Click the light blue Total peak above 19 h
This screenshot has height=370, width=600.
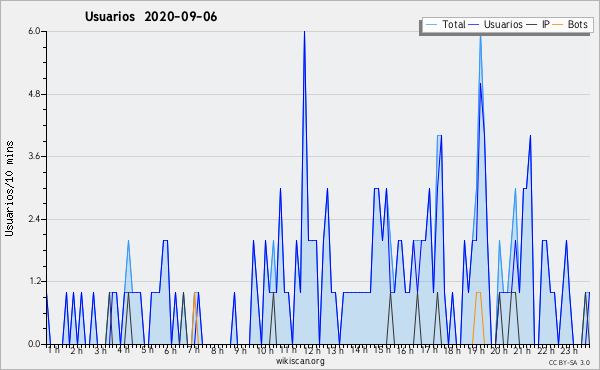480,38
